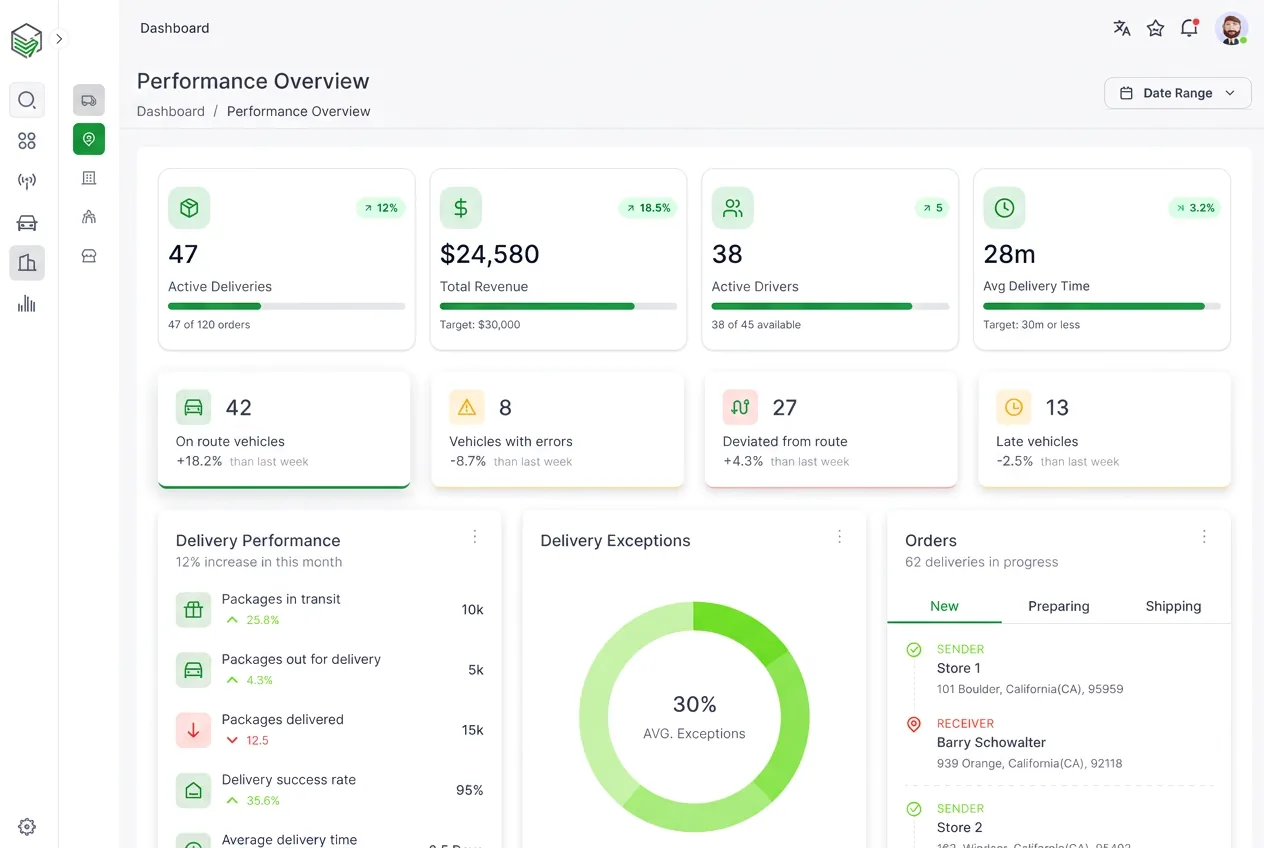
Task: Open the broadcast signal icon in the sidebar
Action: point(27,182)
